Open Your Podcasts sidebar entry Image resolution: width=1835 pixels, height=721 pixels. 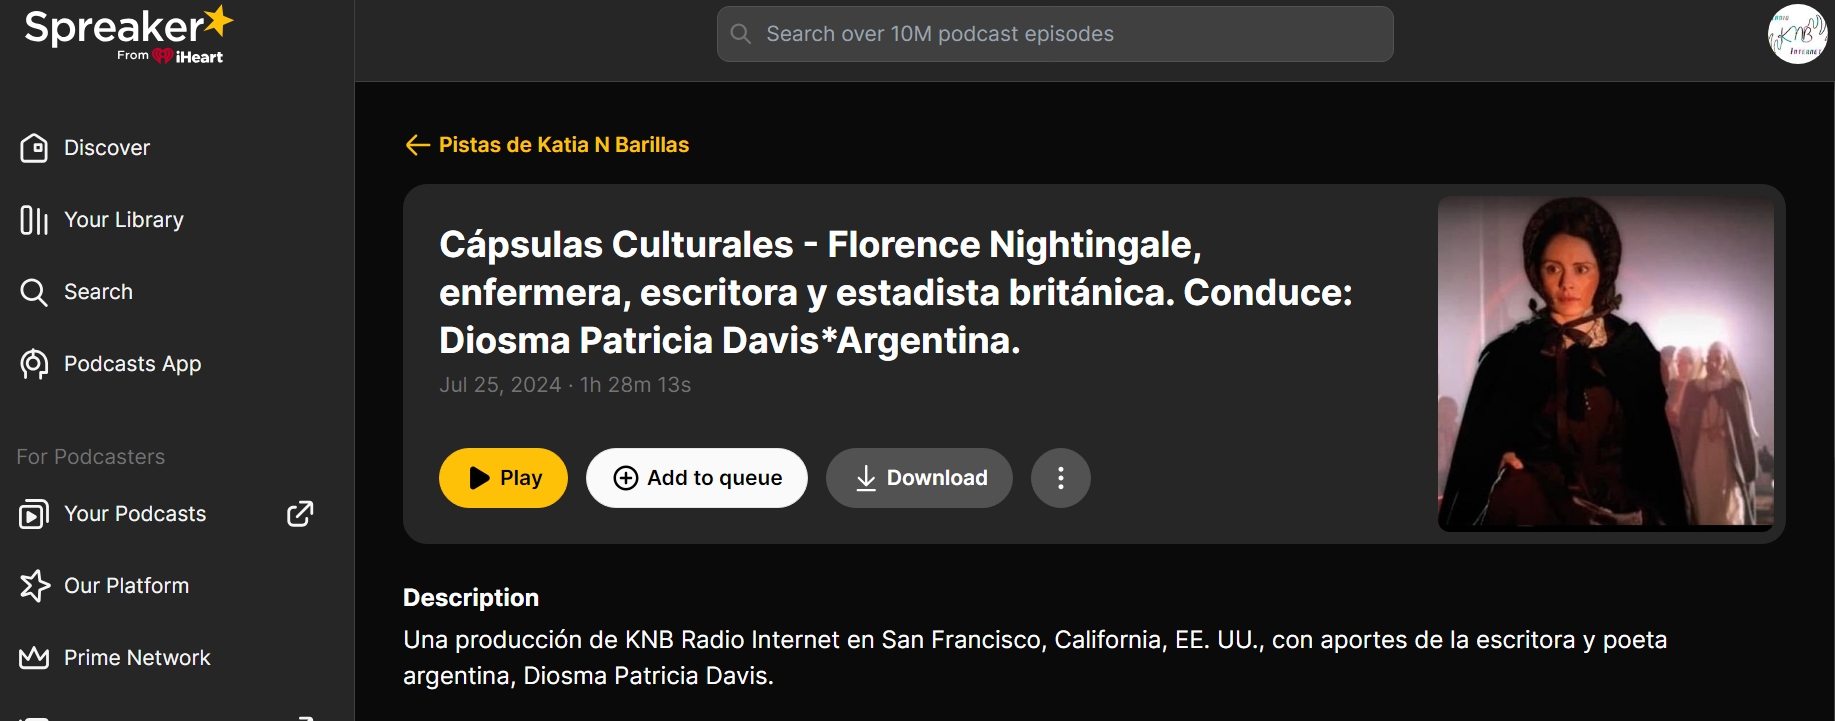[135, 514]
